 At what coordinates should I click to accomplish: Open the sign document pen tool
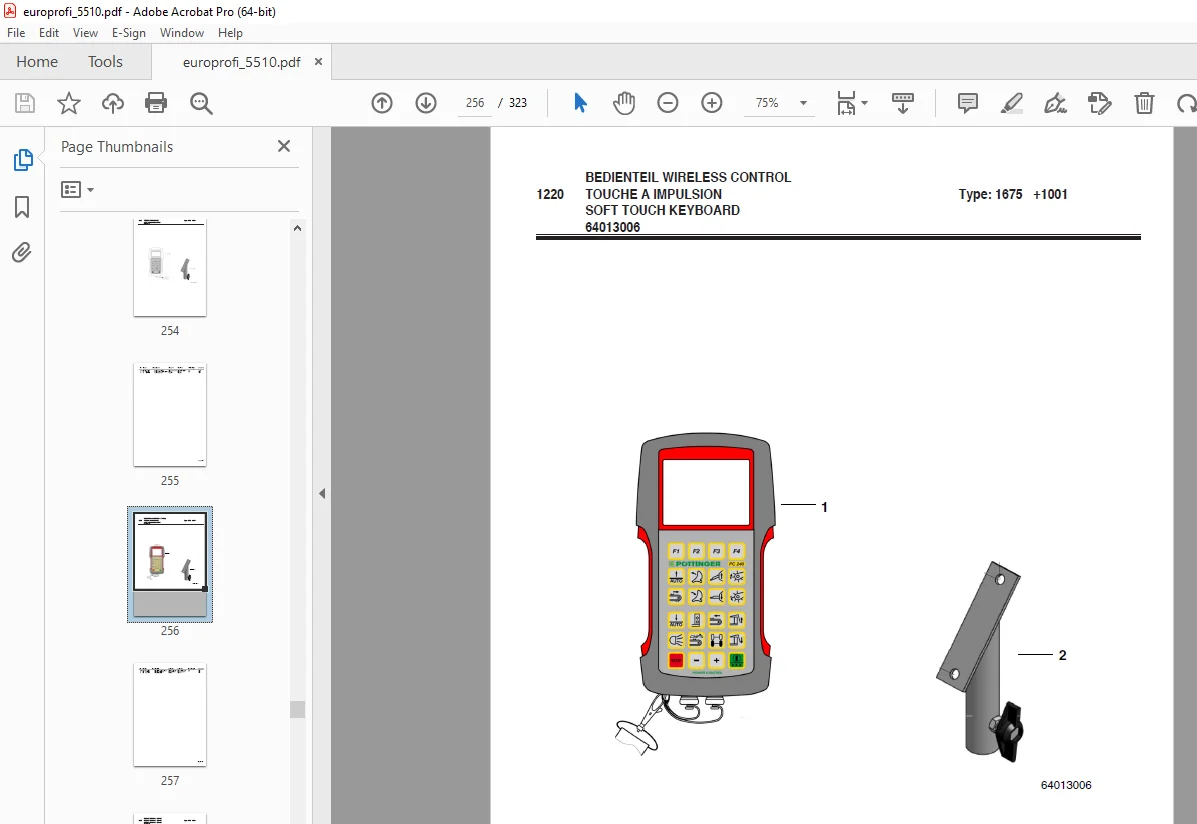click(x=1056, y=103)
